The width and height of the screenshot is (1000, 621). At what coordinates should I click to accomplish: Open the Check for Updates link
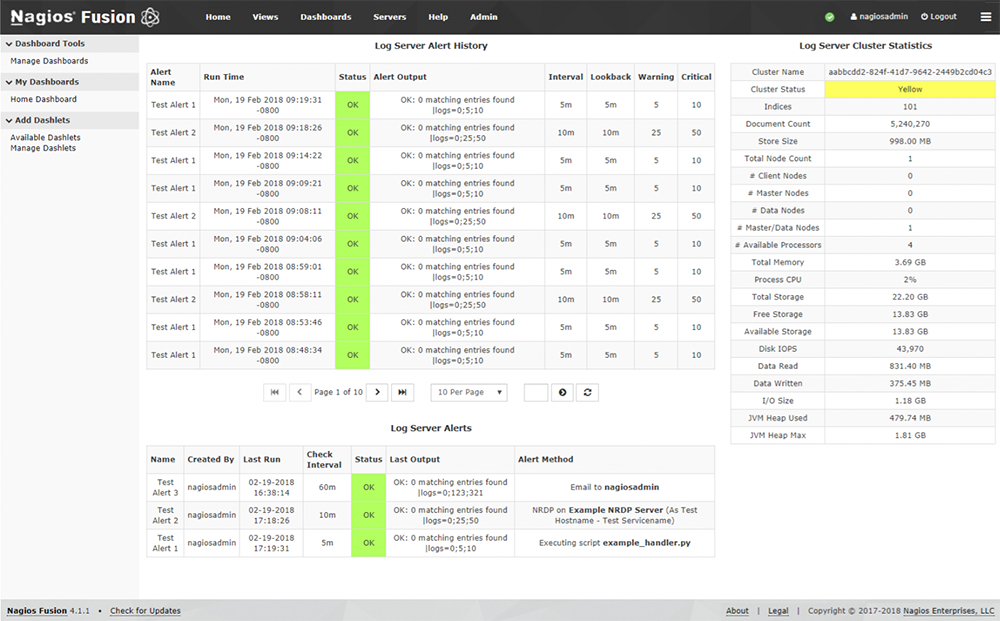click(145, 611)
